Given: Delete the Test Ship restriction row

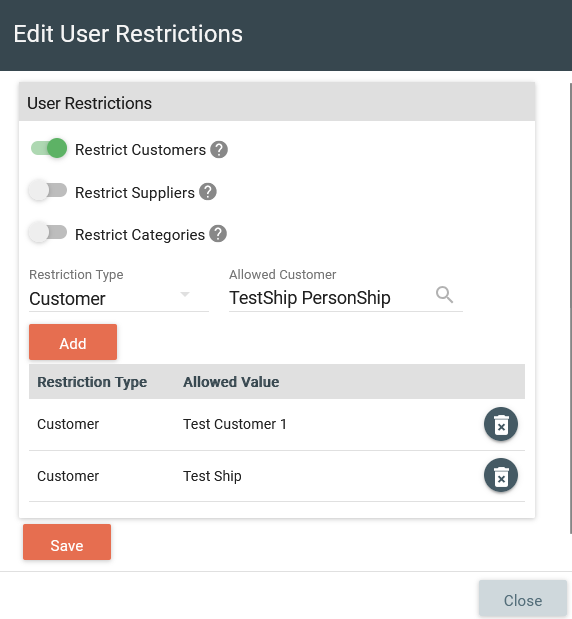Looking at the screenshot, I should (501, 476).
